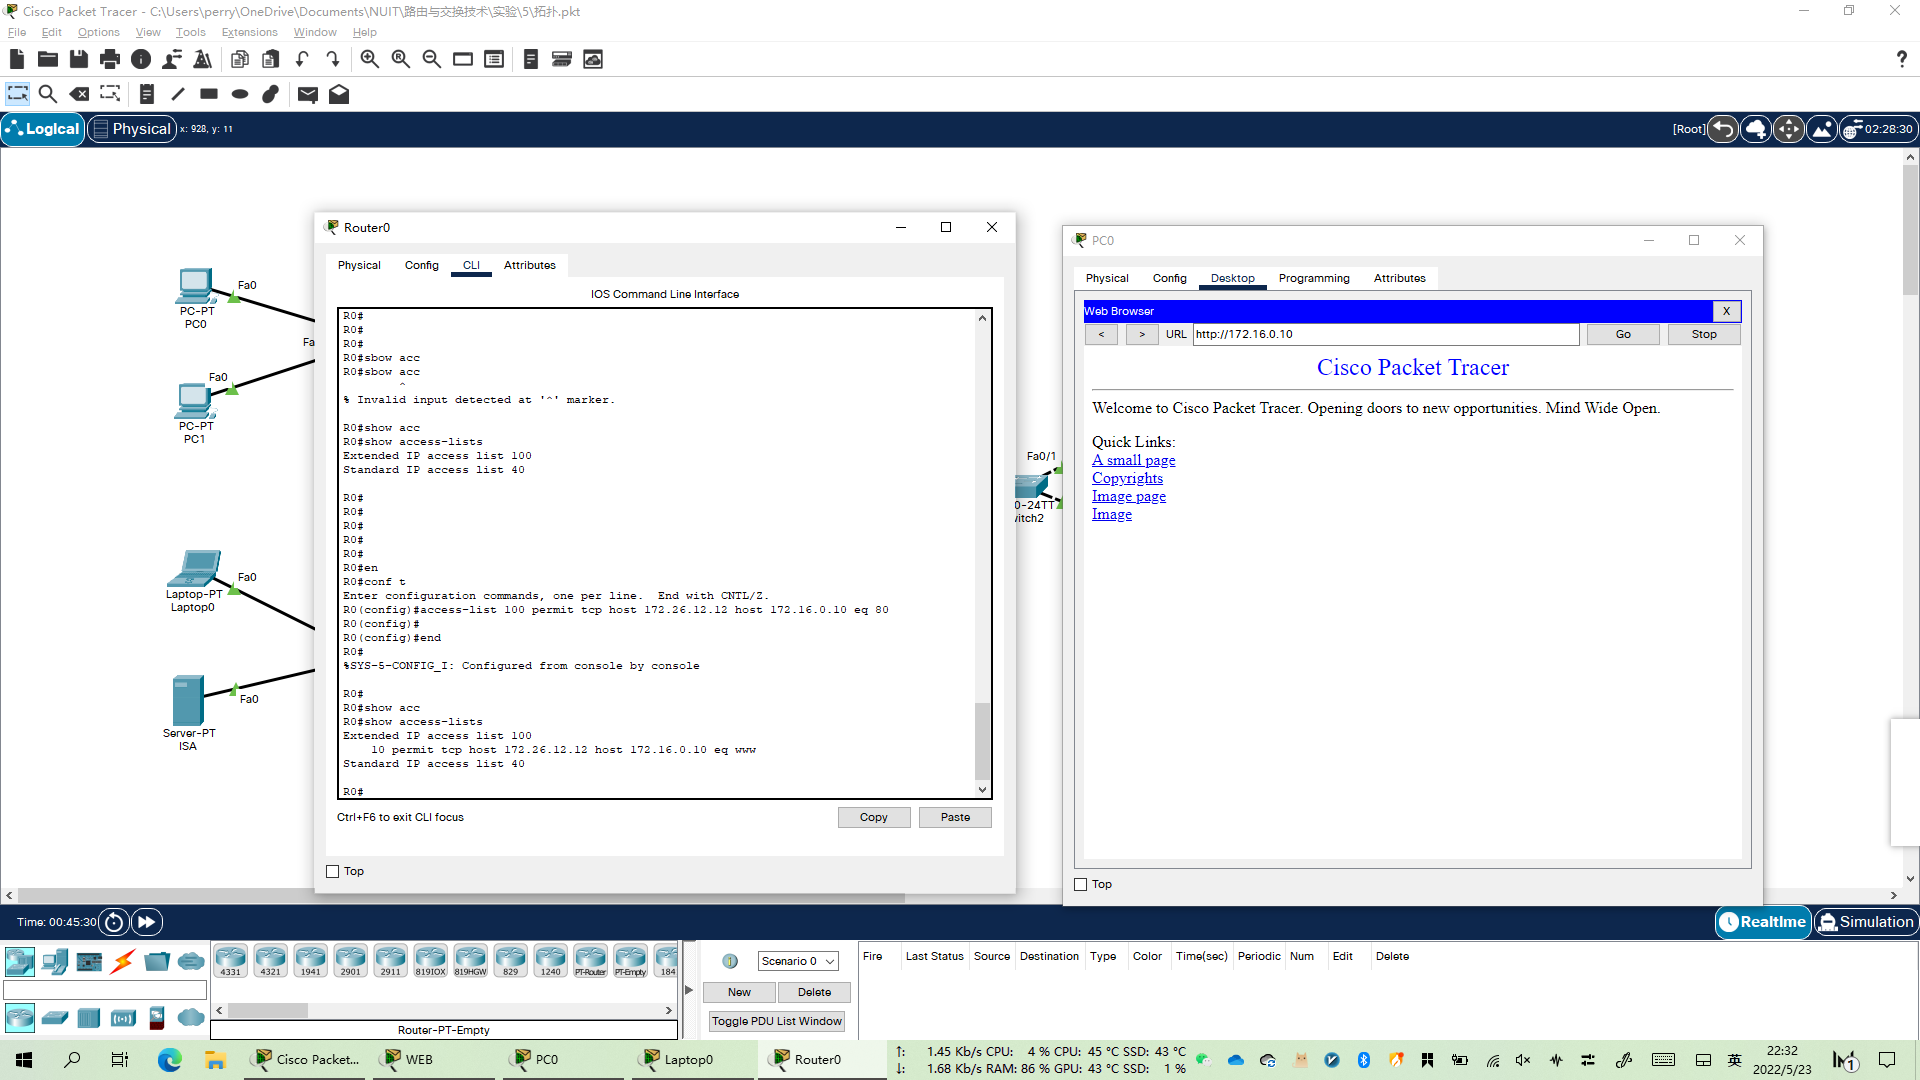Click the Copy button in CLI
This screenshot has width=1920, height=1080.
tap(873, 817)
